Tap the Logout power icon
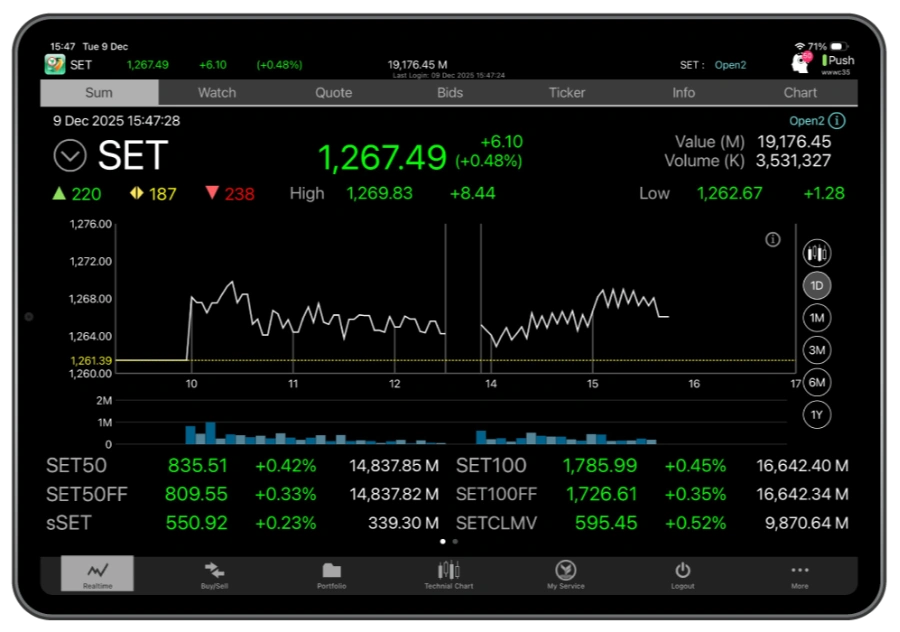This screenshot has height=632, width=900. [x=683, y=573]
